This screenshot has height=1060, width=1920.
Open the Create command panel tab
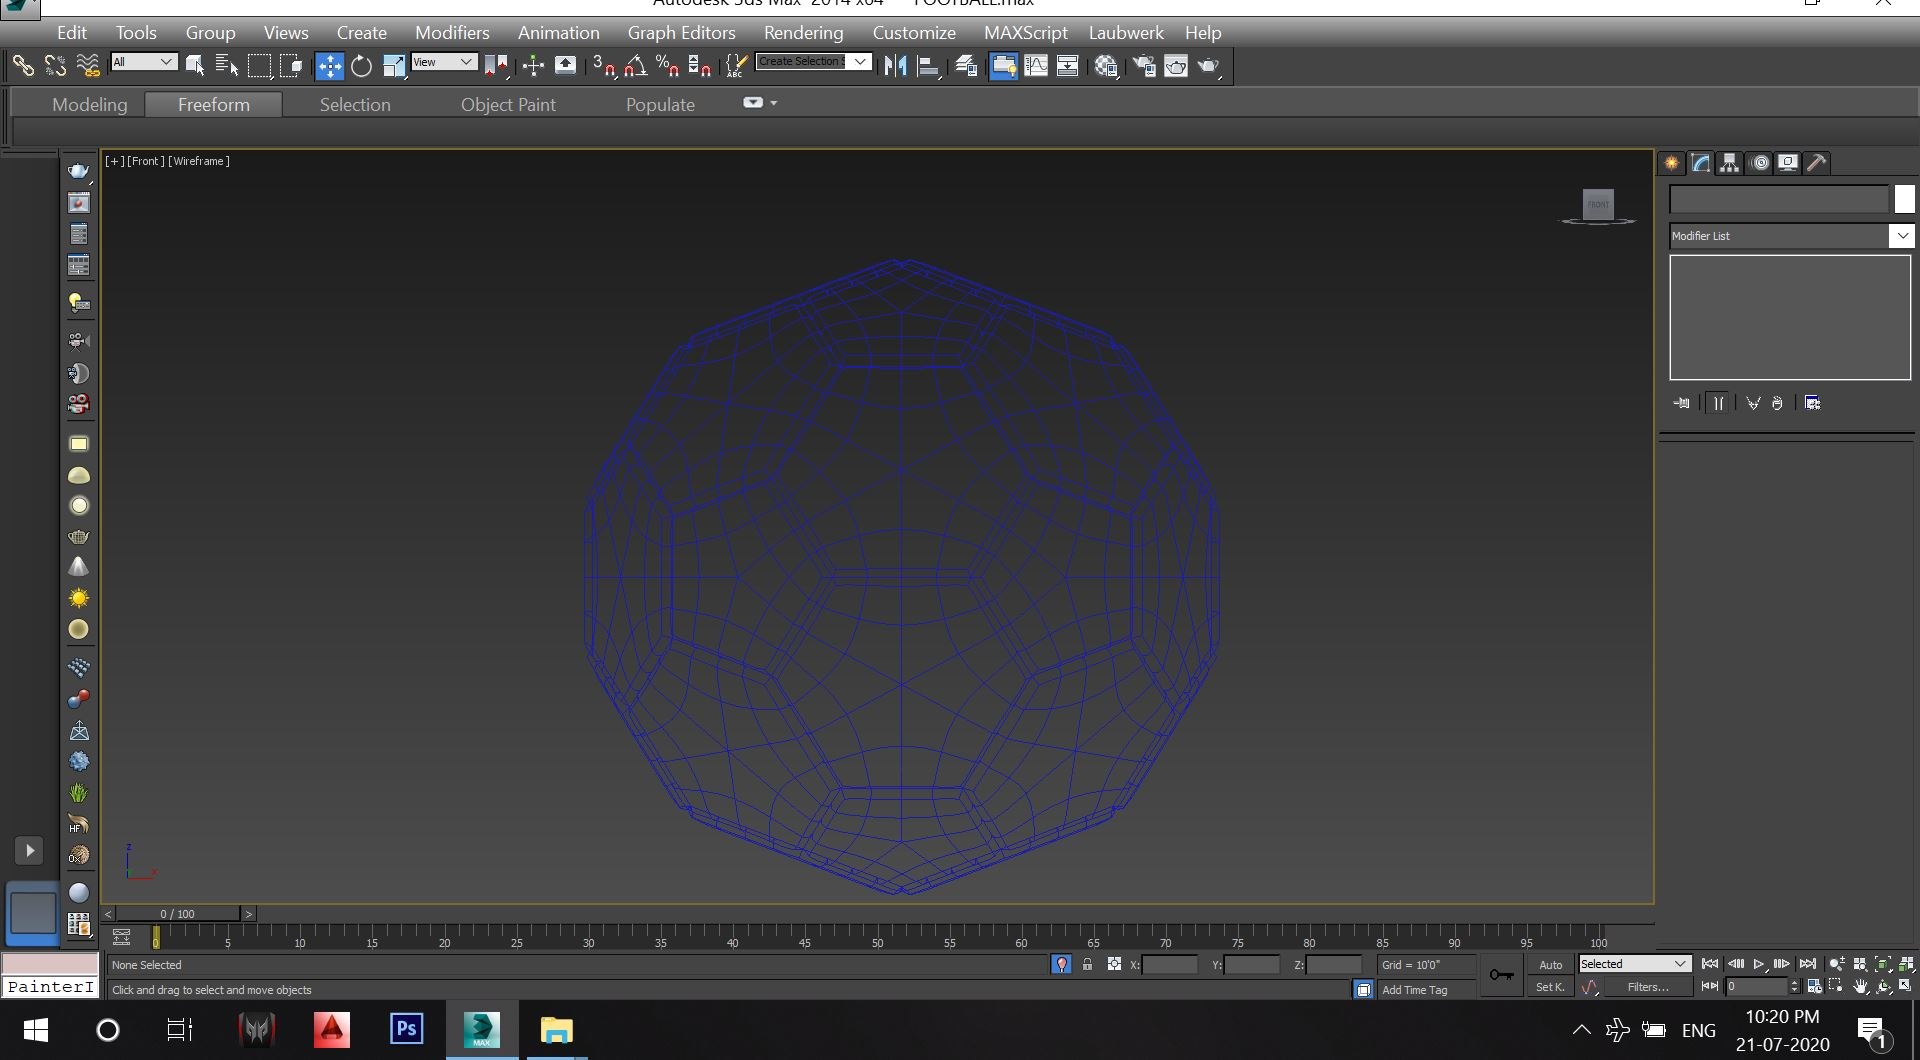click(x=1671, y=163)
